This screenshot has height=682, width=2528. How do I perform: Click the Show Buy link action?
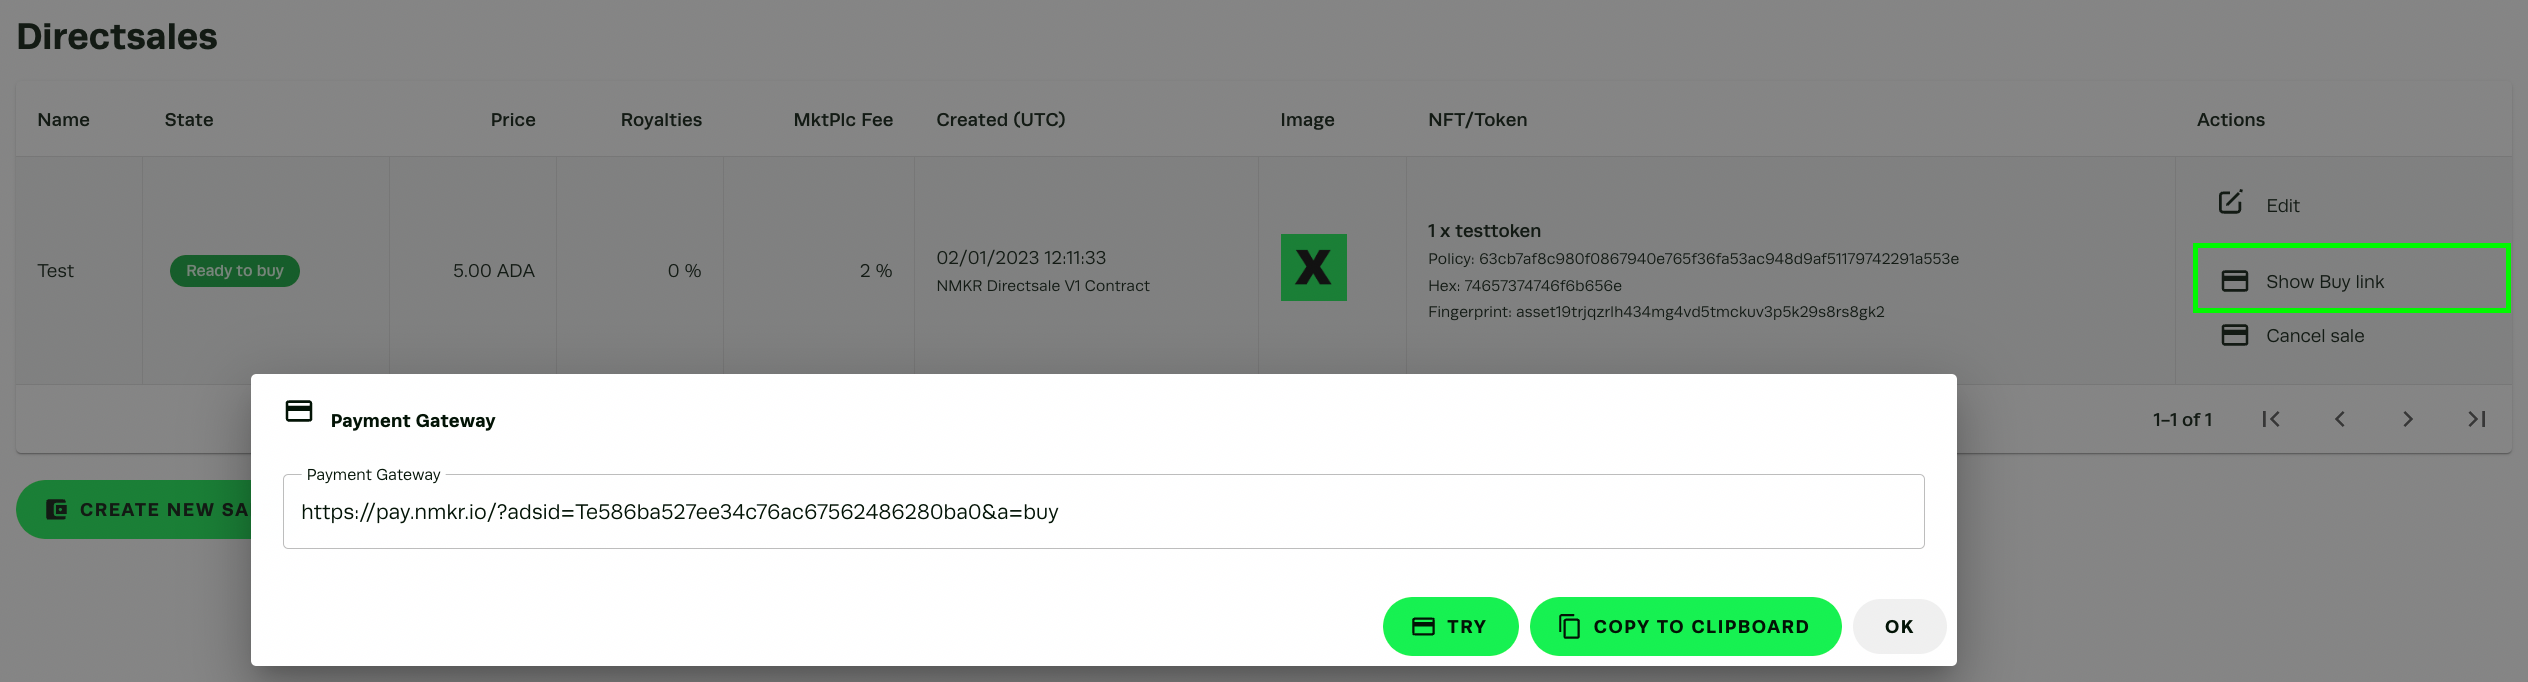click(x=2324, y=282)
